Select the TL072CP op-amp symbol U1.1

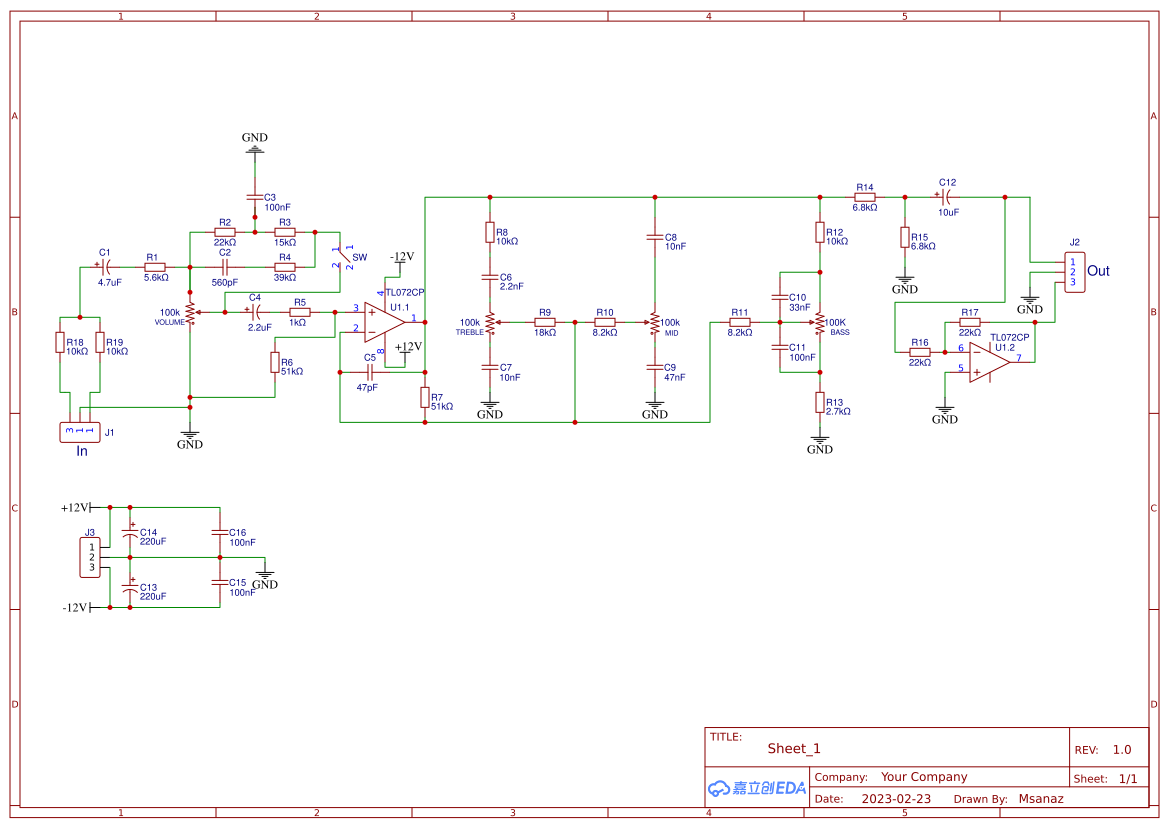[378, 323]
